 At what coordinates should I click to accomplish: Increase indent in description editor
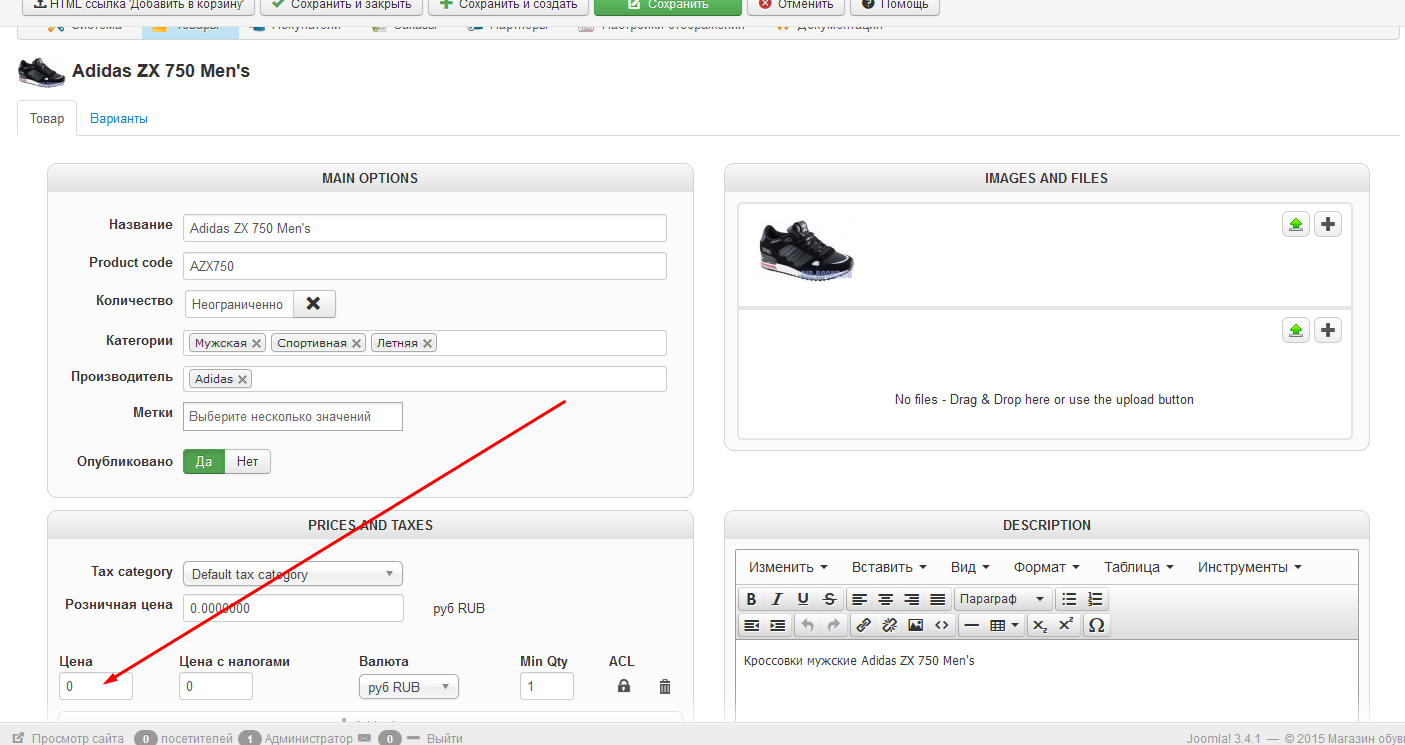coord(777,625)
